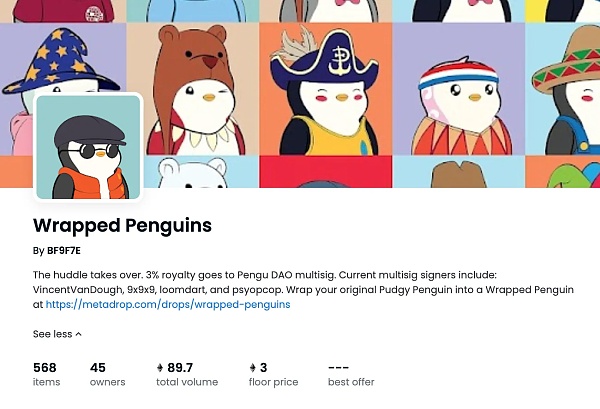Click the Ethereum icon beside total volume

pyautogui.click(x=160, y=368)
